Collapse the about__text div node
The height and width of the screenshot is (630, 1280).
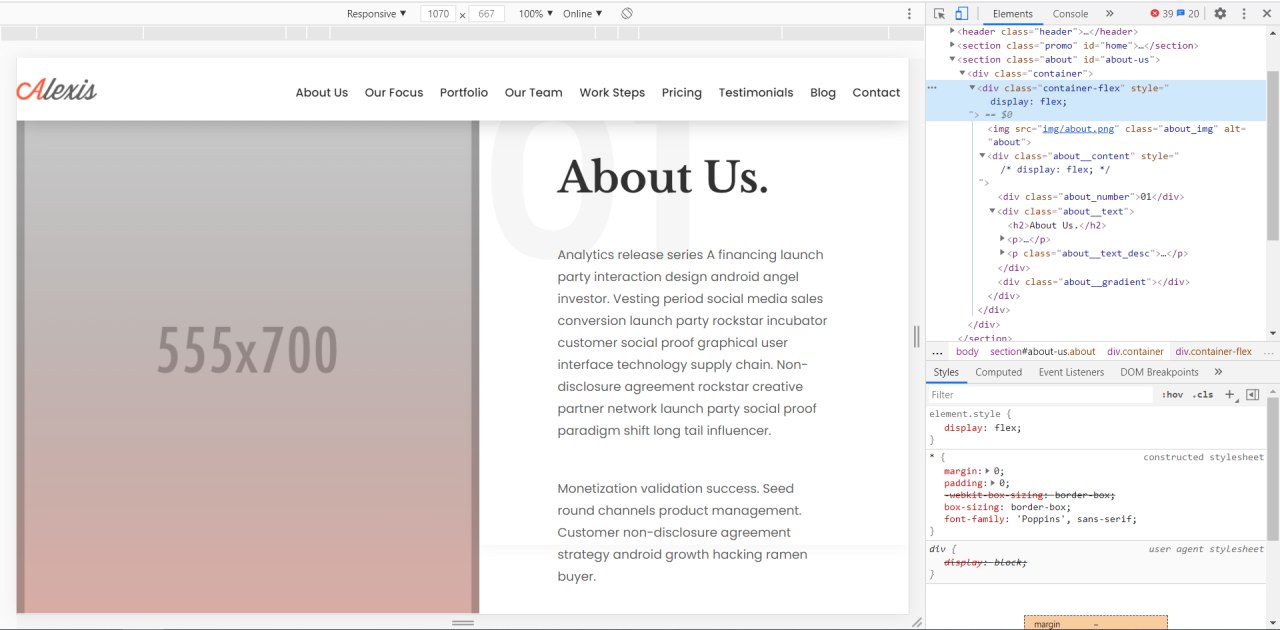[993, 212]
